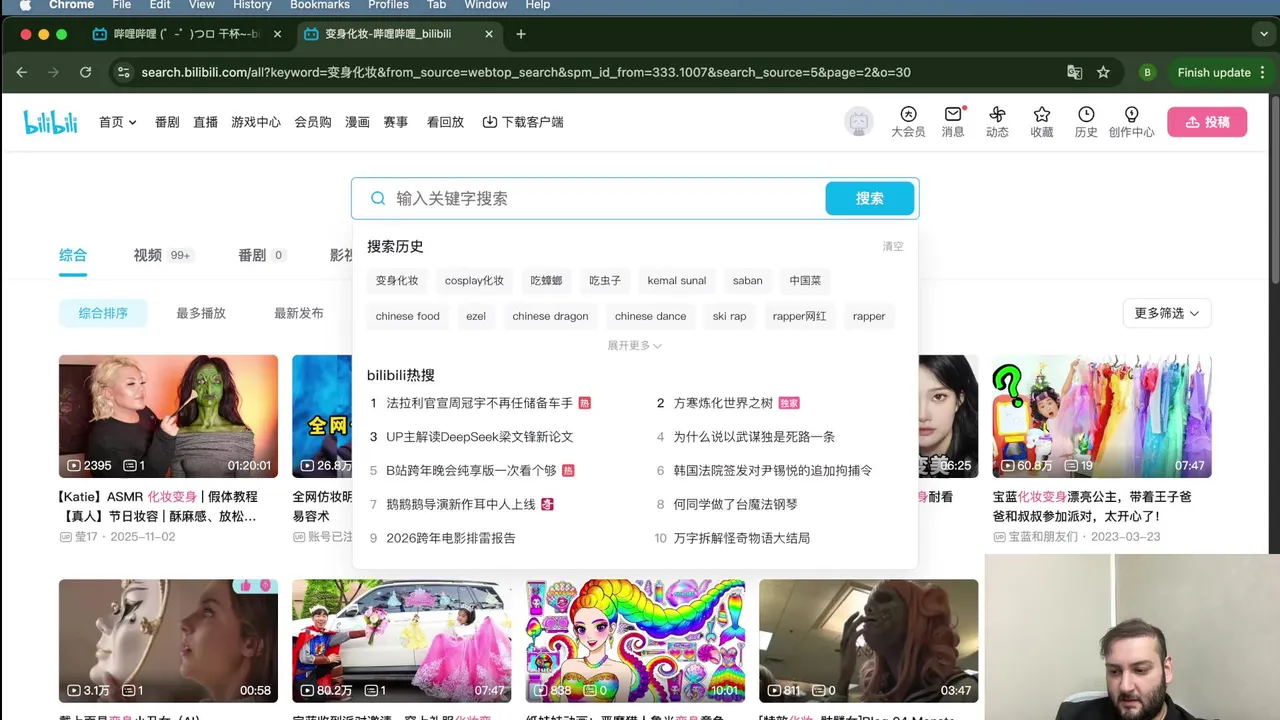This screenshot has width=1280, height=720.
Task: Close the 变身化妆 tab
Action: (x=489, y=34)
